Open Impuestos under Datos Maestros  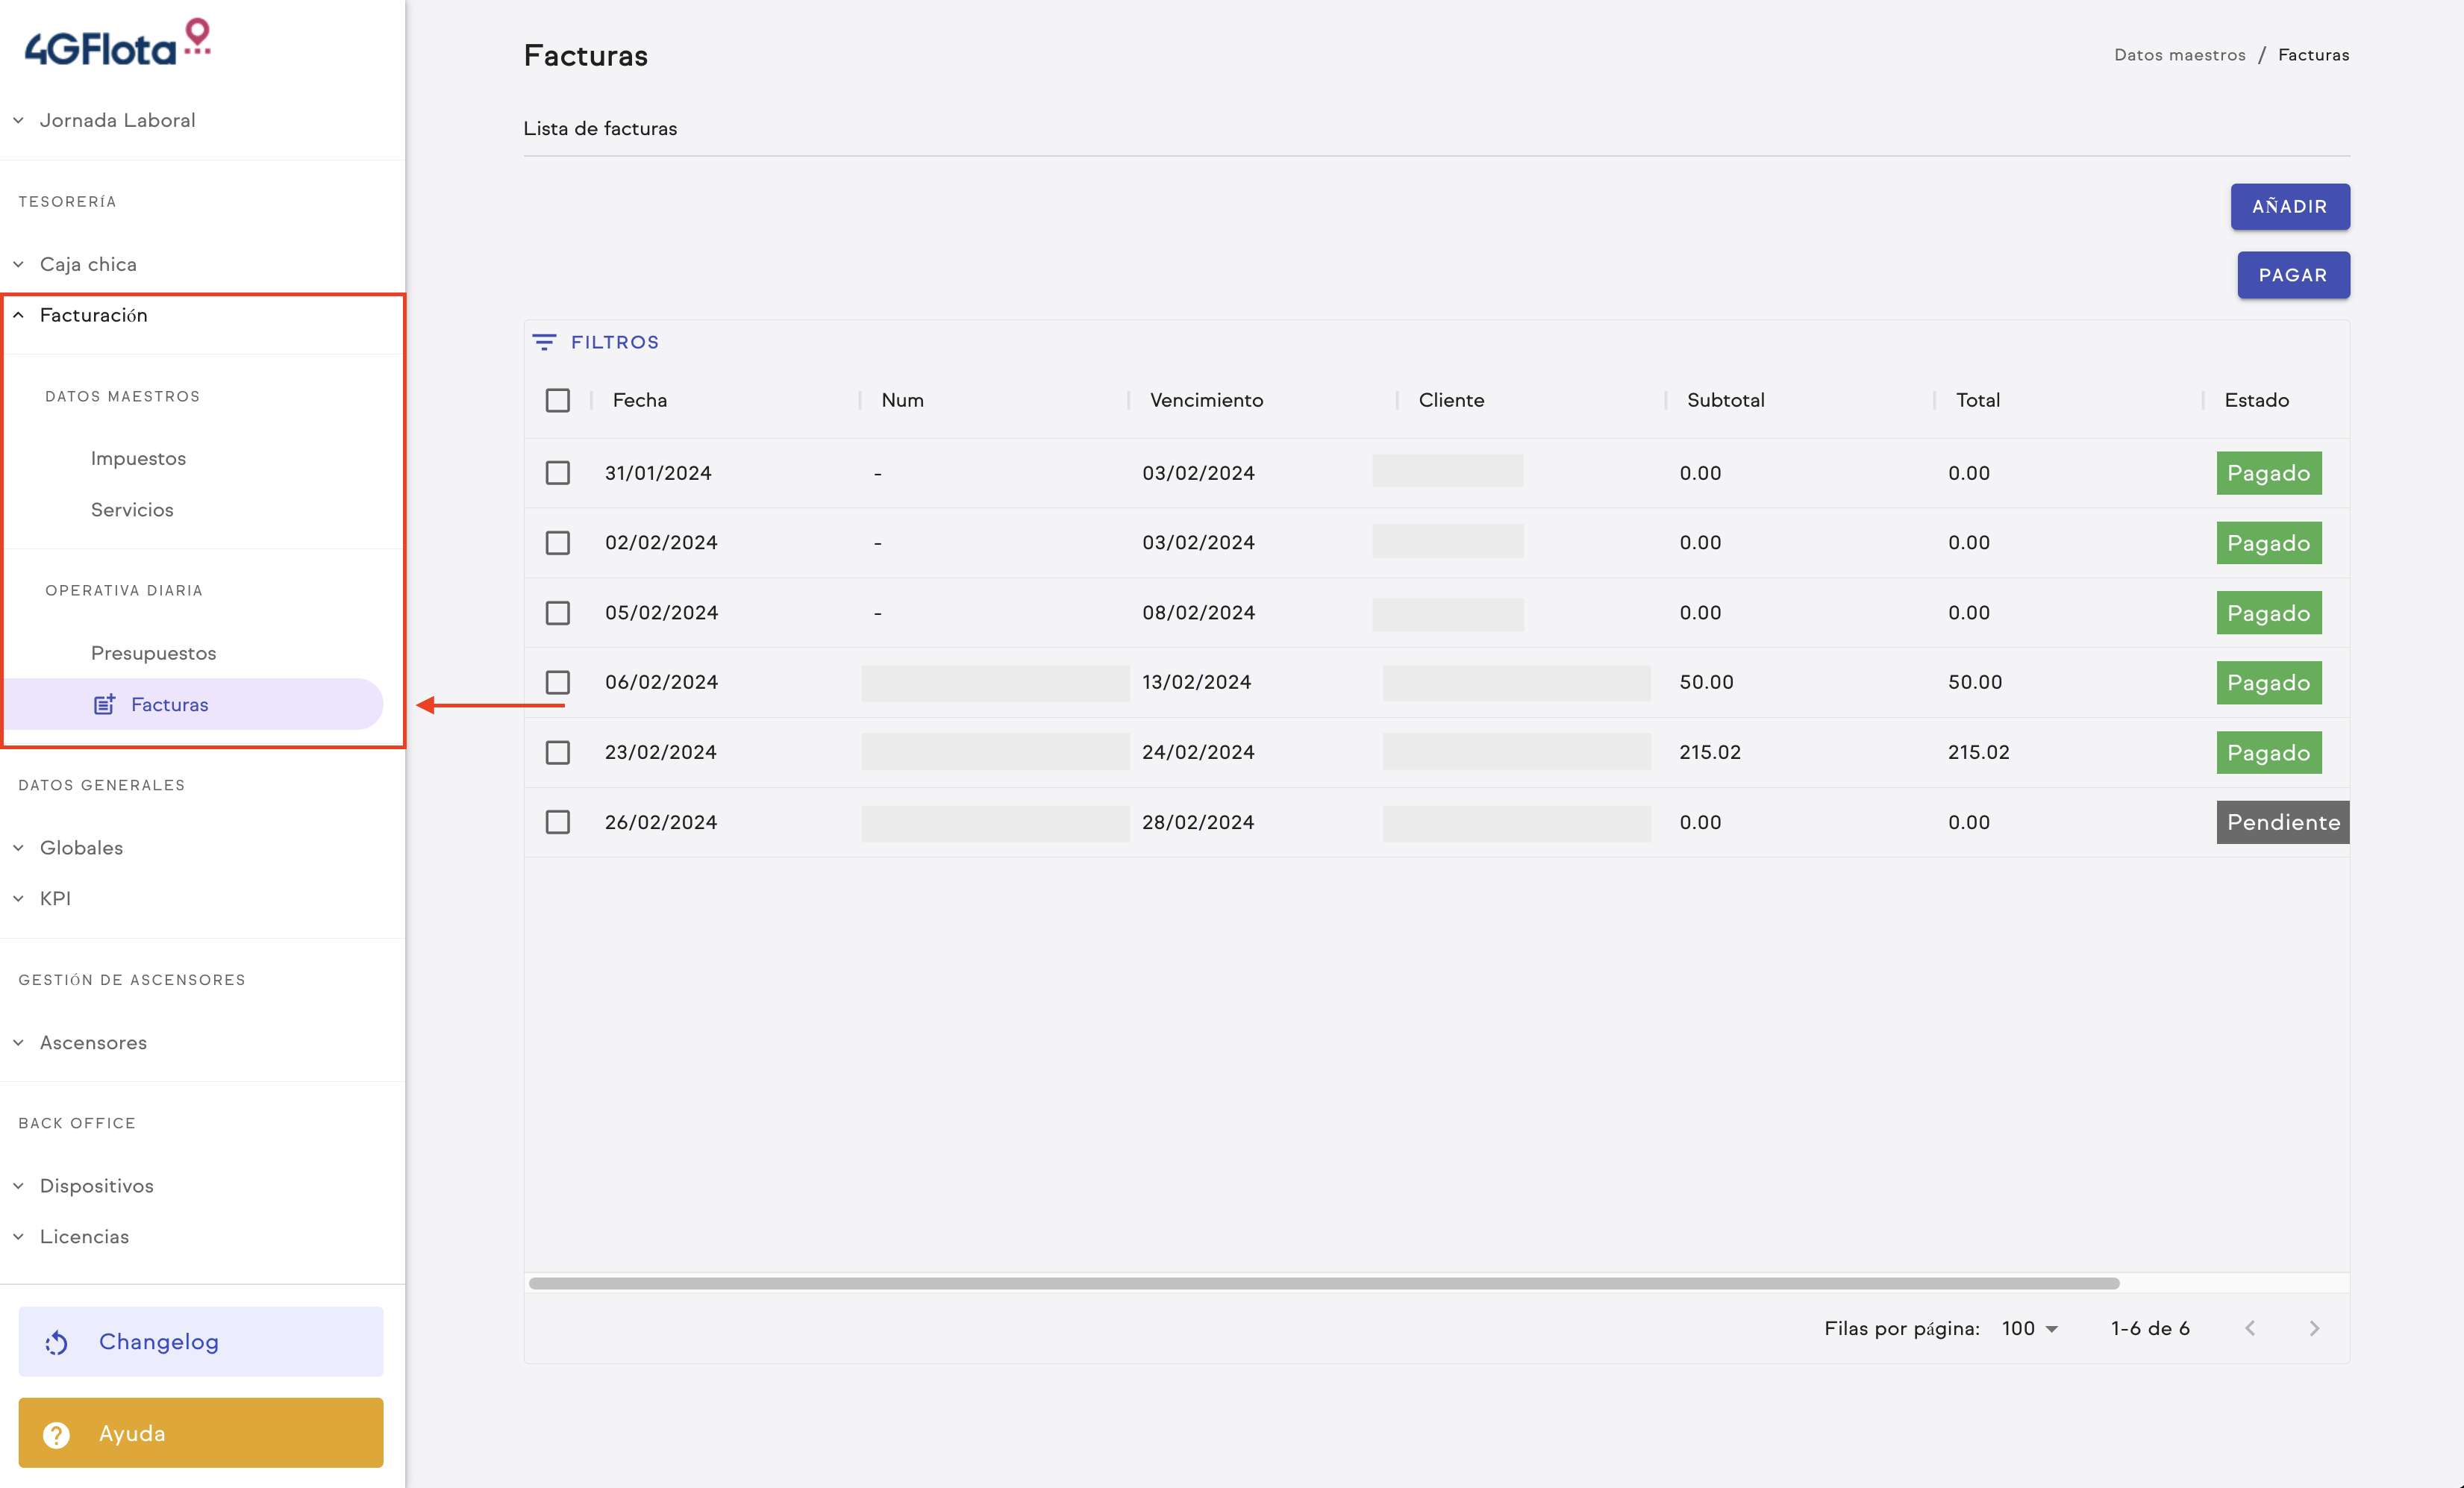(x=138, y=458)
